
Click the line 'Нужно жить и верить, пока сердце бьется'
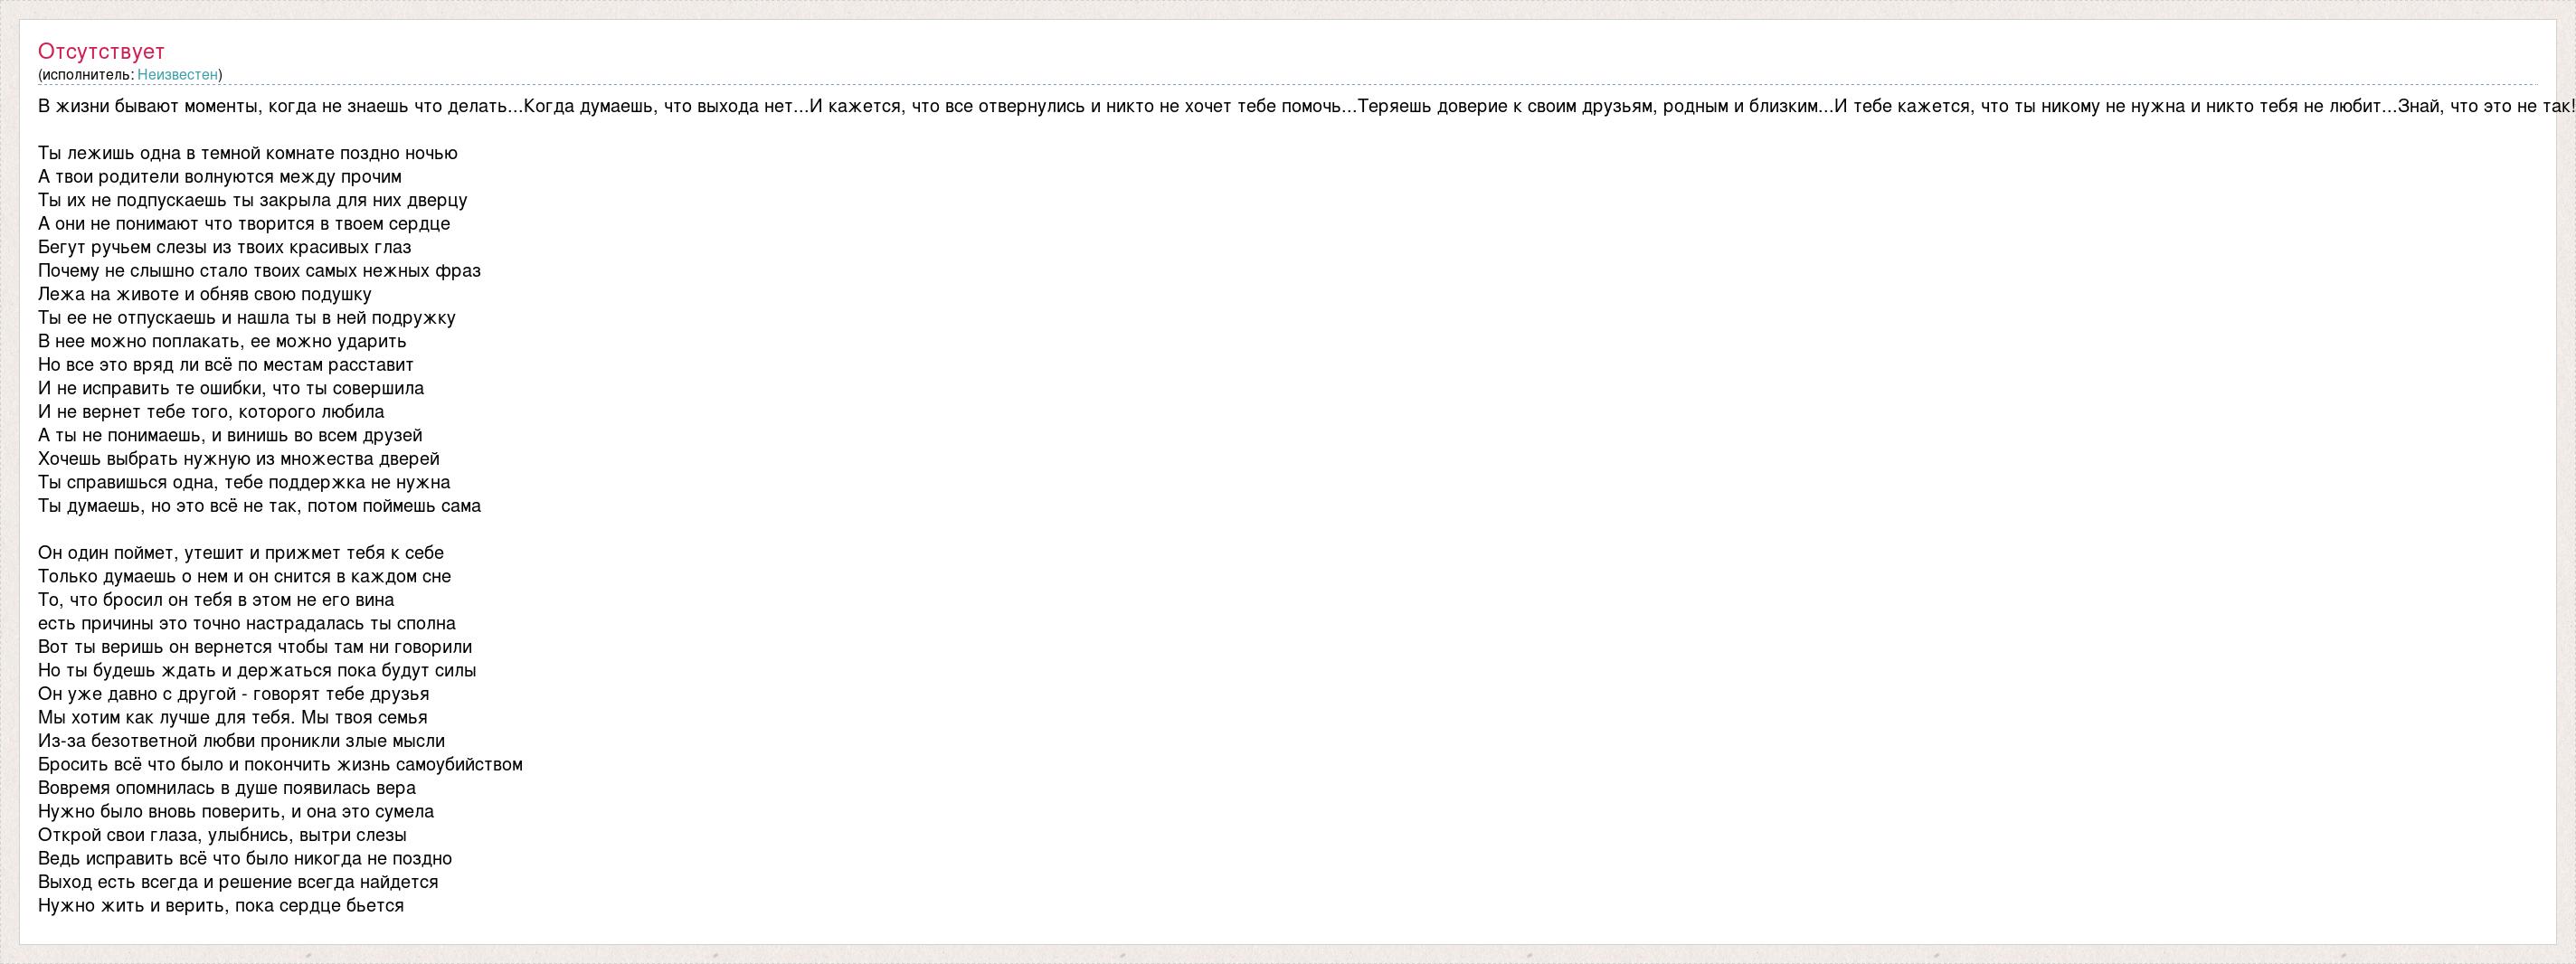click(221, 906)
